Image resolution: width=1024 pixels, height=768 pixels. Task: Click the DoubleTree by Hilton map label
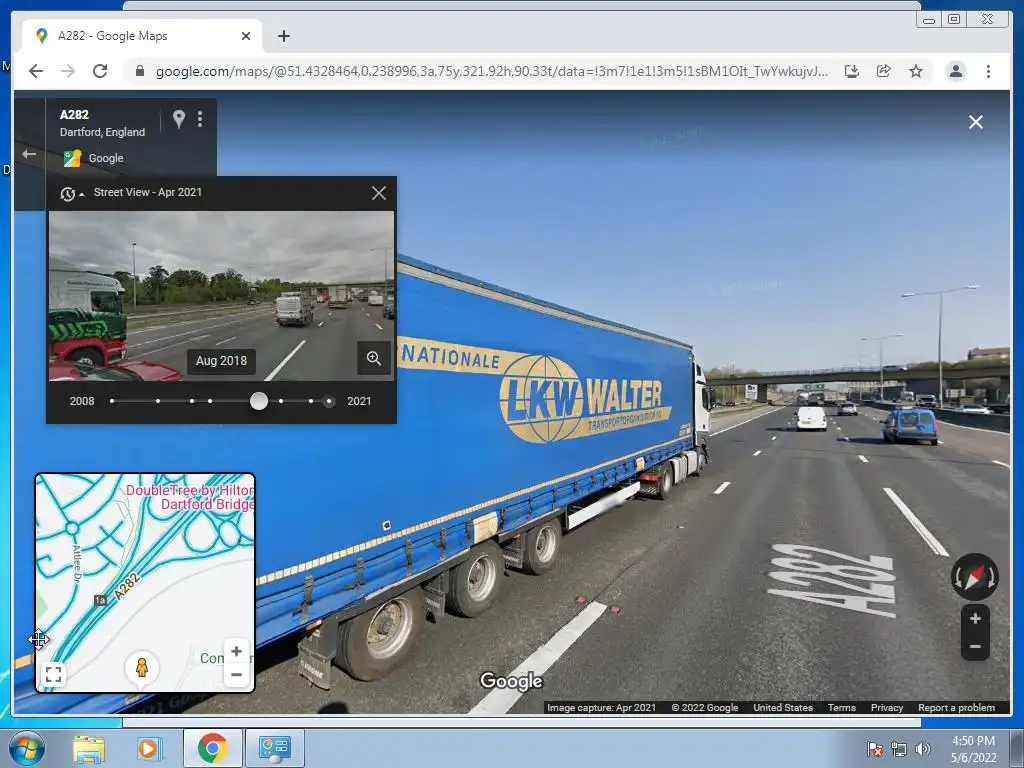pos(189,497)
